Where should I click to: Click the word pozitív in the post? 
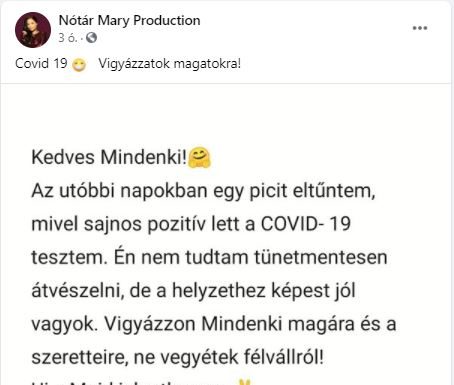pyautogui.click(x=177, y=224)
